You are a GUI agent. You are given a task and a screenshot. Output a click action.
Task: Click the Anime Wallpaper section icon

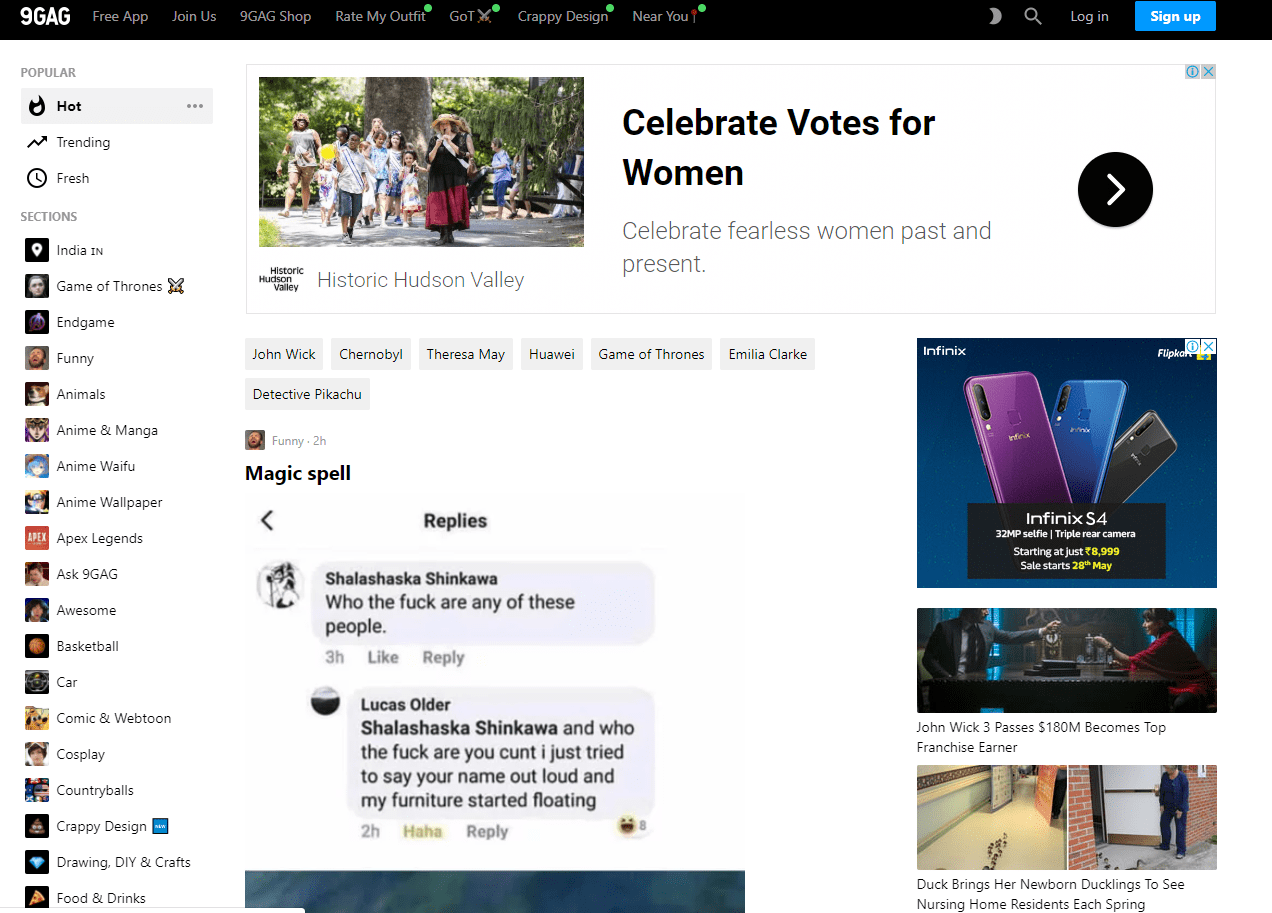(x=37, y=502)
